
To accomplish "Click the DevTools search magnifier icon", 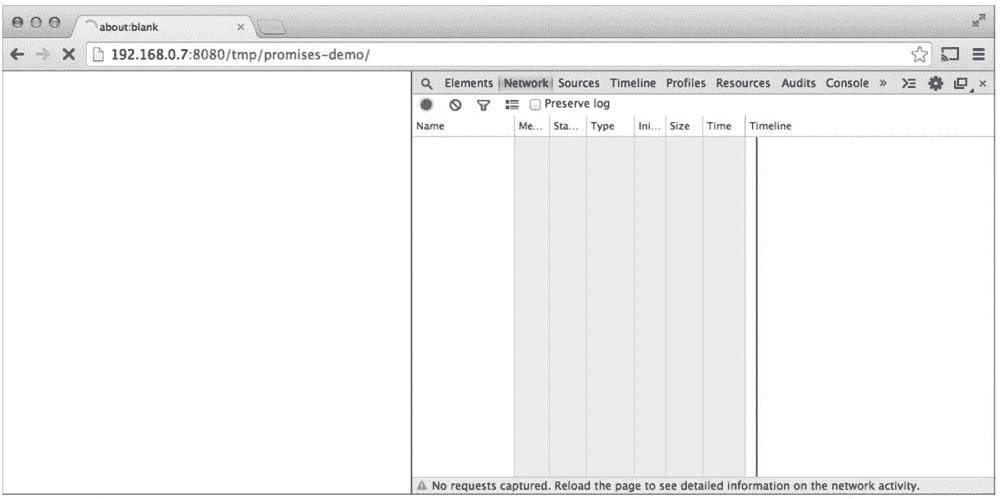I will point(426,84).
